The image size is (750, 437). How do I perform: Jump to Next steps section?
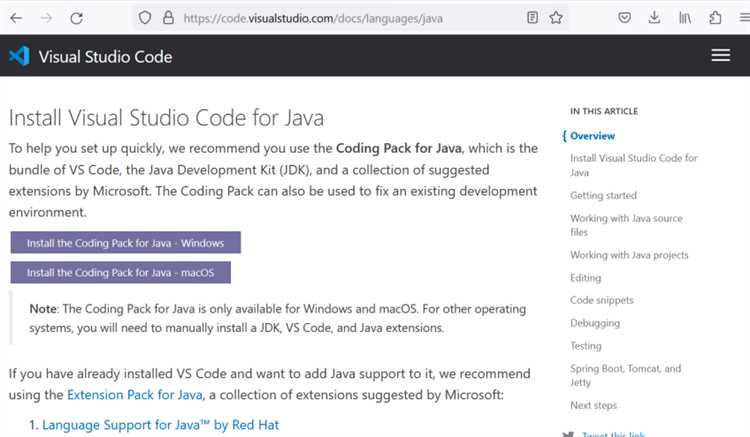[593, 405]
